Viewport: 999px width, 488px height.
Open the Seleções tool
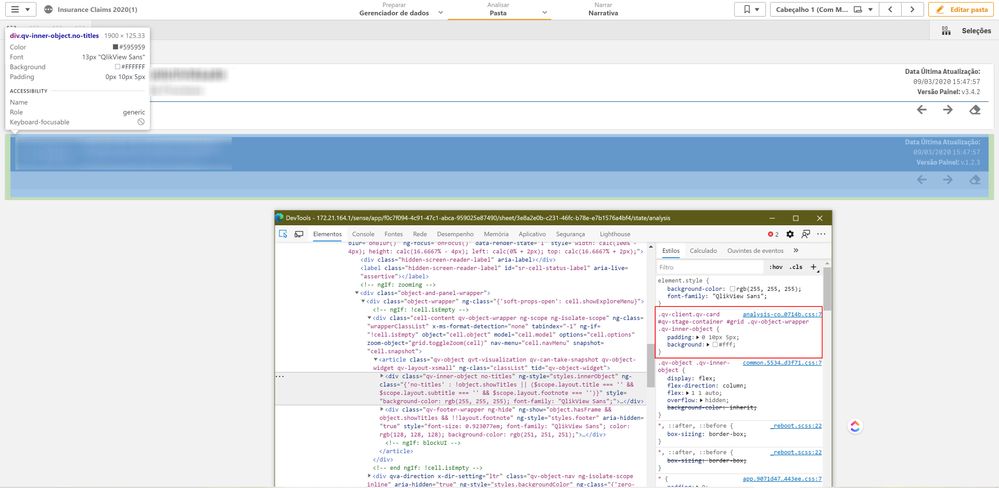point(965,31)
